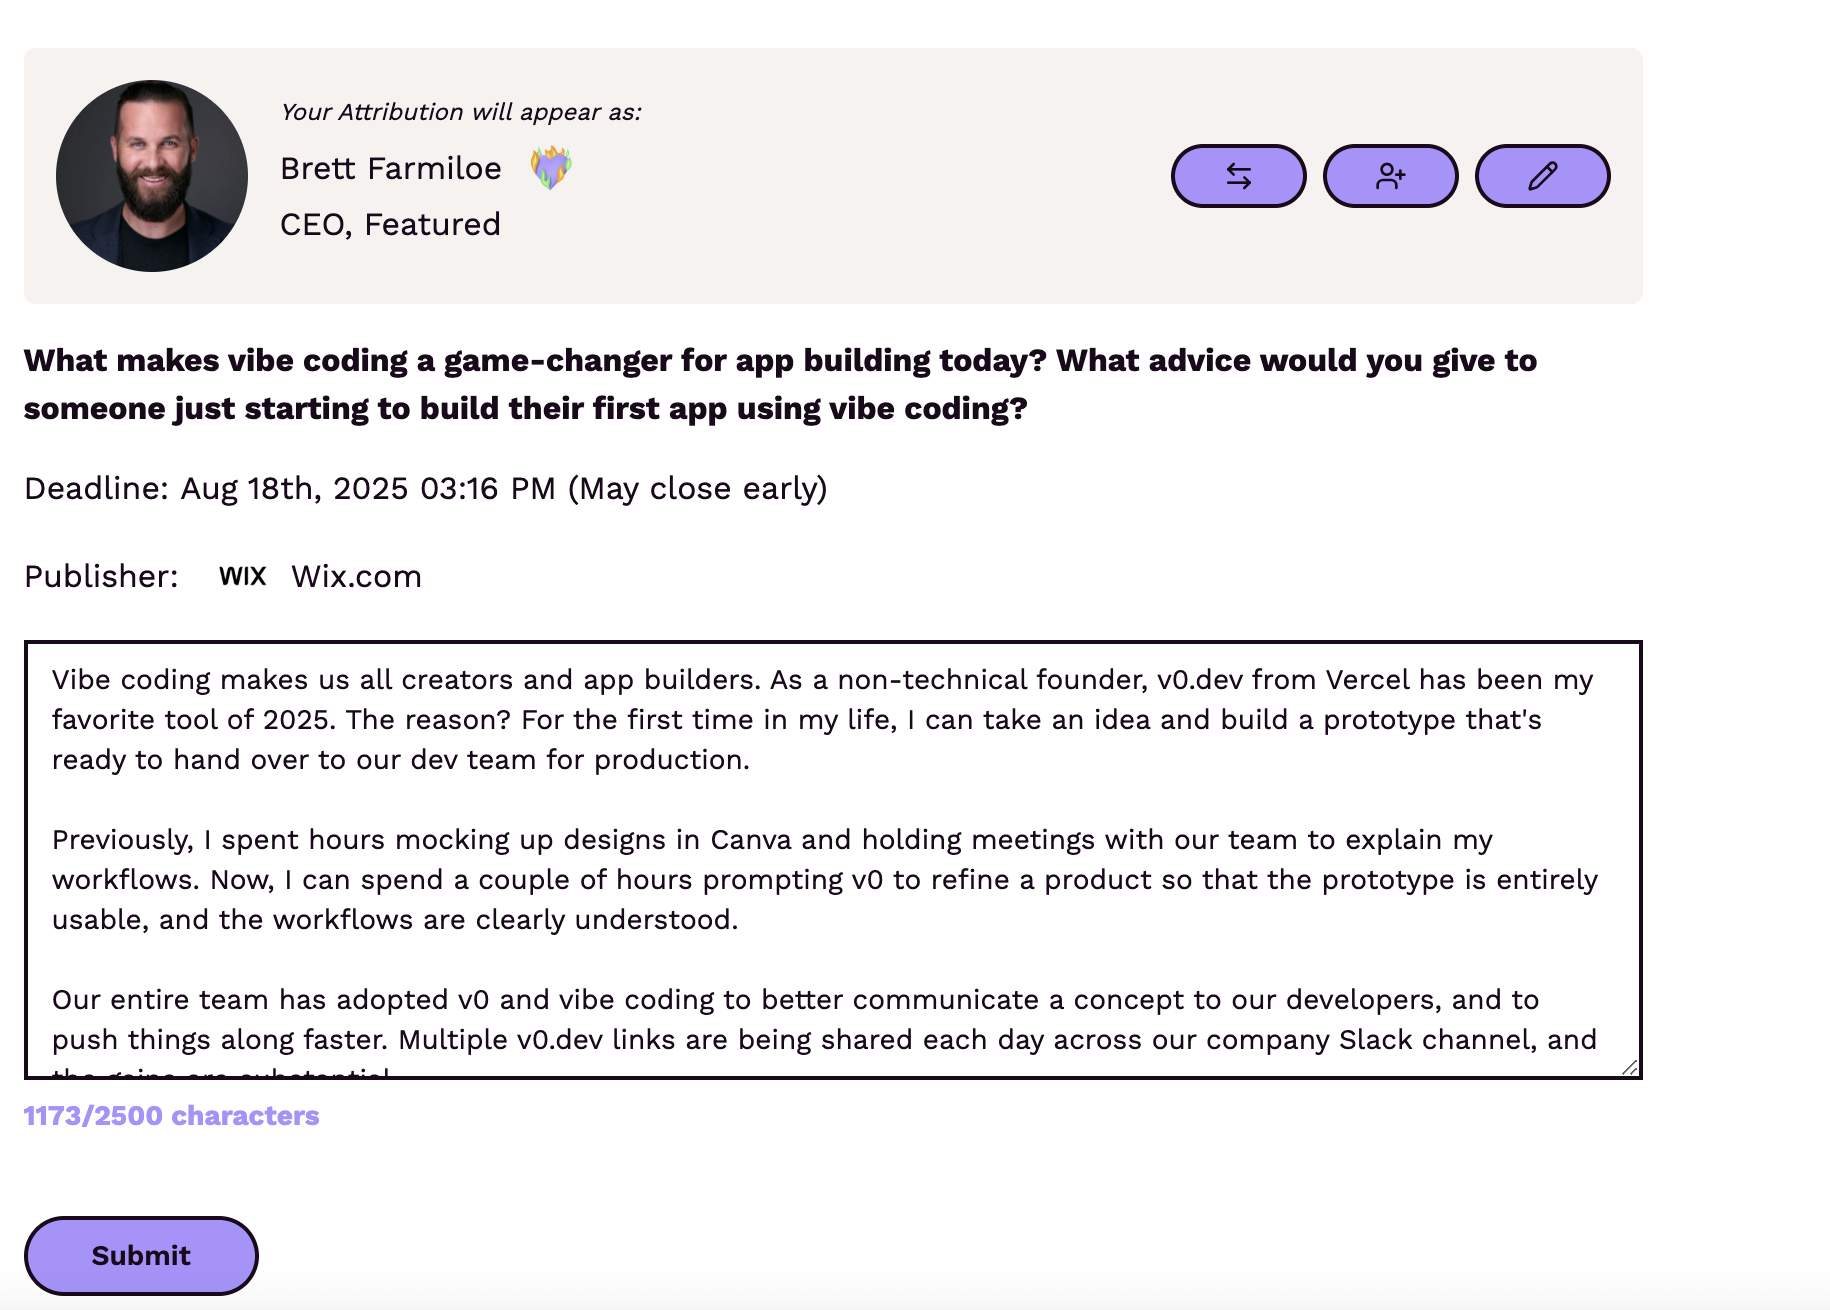Click the textarea resize handle corner
The width and height of the screenshot is (1830, 1310).
1627,1068
